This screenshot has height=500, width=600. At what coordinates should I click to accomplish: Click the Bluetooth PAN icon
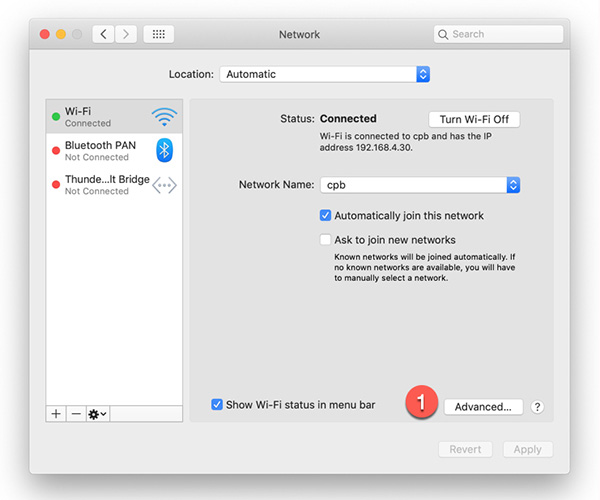point(164,151)
